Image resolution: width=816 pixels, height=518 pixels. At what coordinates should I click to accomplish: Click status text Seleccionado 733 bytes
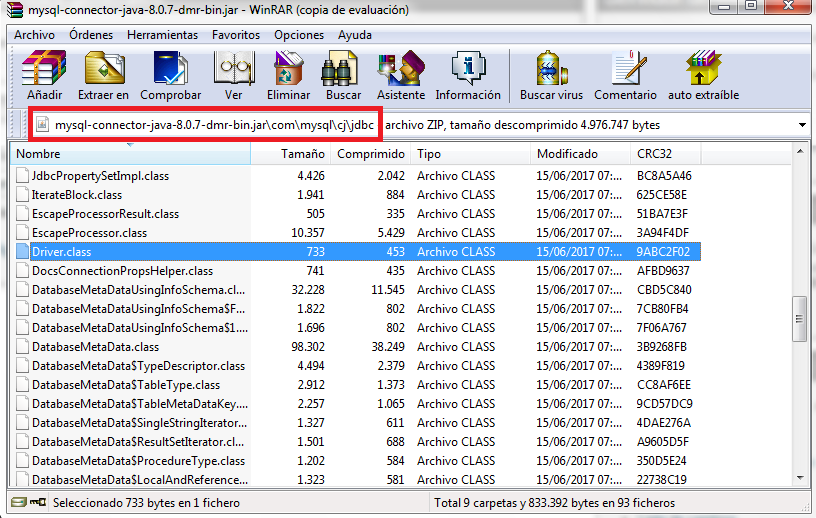pos(146,503)
